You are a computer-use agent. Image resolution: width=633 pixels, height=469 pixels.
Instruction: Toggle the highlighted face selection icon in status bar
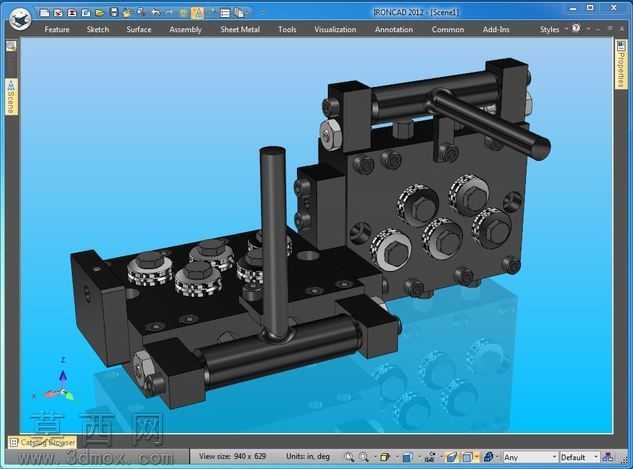tap(451, 457)
